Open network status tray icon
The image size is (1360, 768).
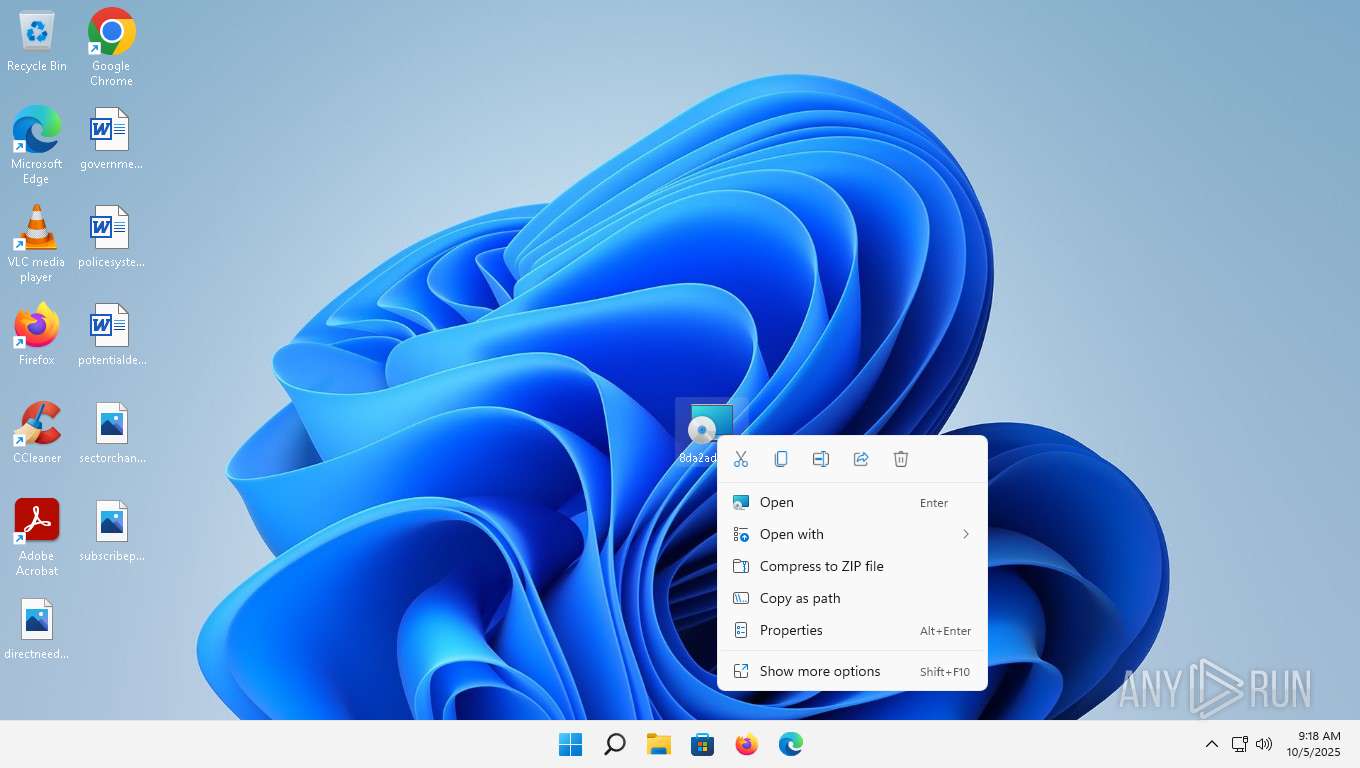(1240, 744)
